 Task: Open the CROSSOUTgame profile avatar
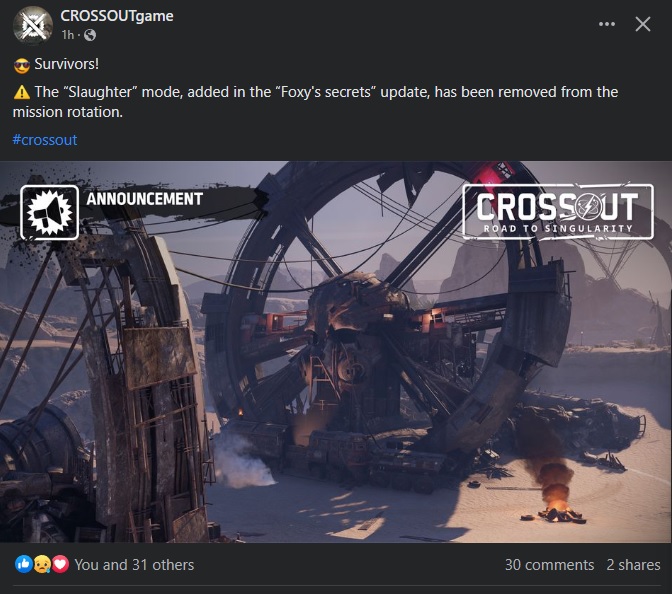pyautogui.click(x=33, y=26)
